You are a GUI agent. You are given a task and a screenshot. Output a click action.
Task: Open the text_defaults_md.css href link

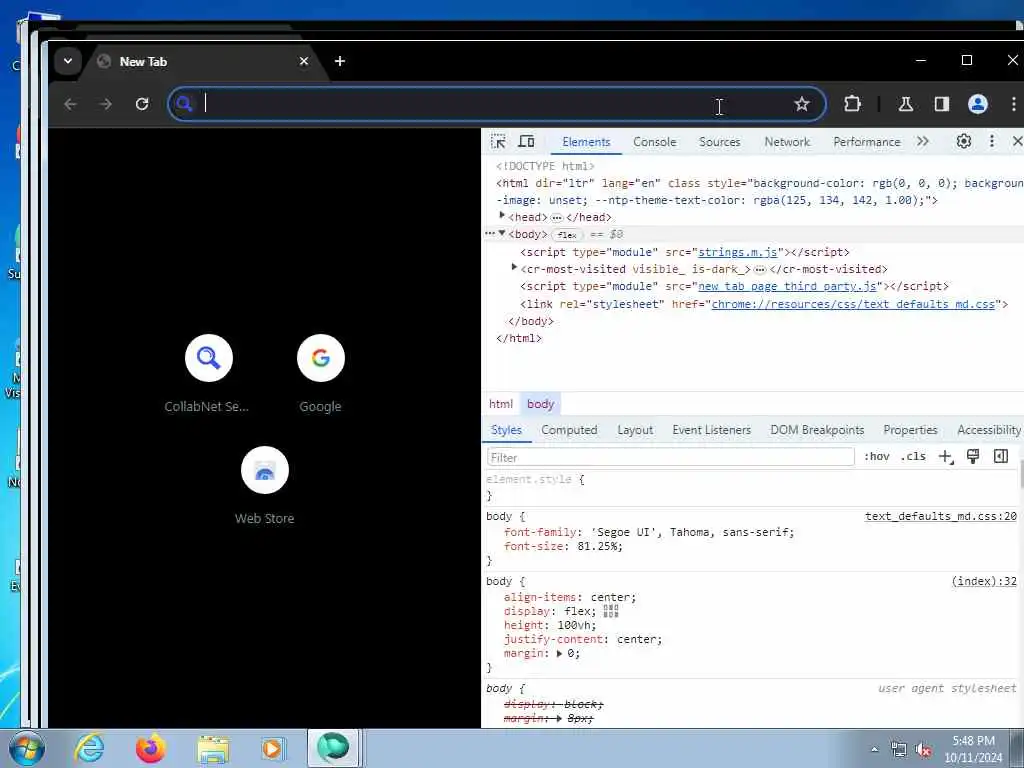click(853, 304)
